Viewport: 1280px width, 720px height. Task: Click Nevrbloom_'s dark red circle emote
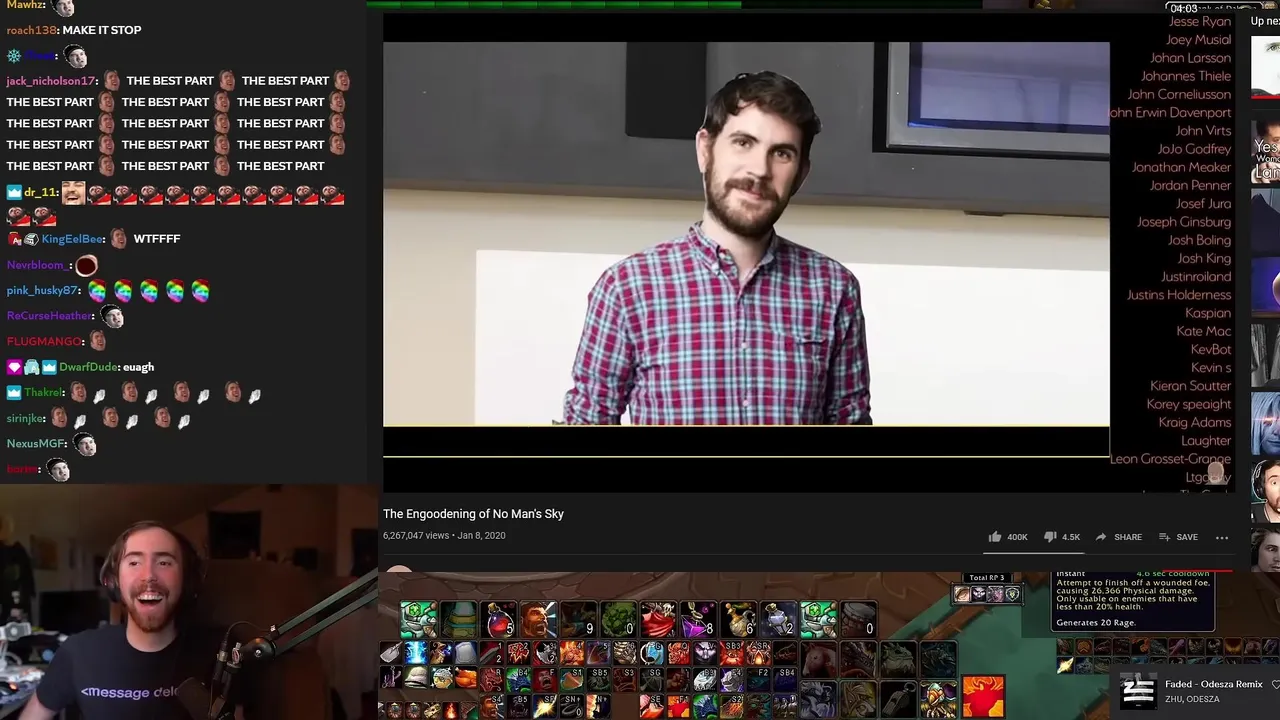coord(86,265)
